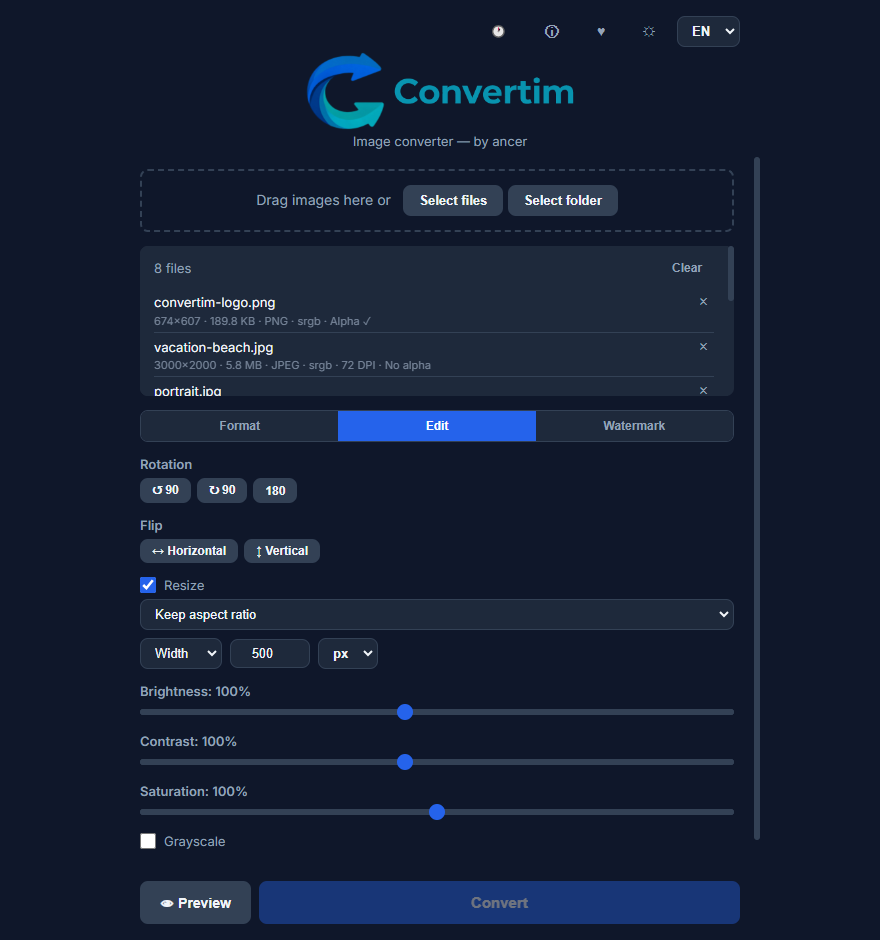Open the EN language dropdown
The width and height of the screenshot is (880, 940).
708,31
